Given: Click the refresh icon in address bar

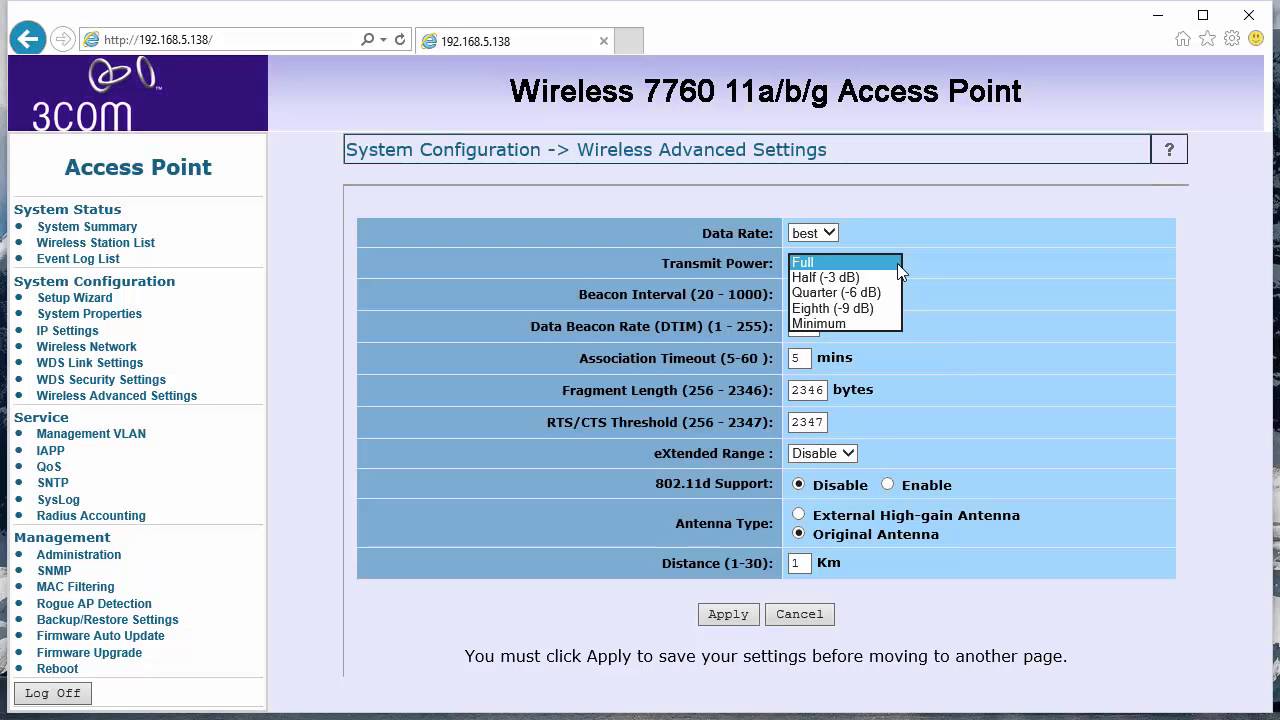Looking at the screenshot, I should click(x=400, y=40).
